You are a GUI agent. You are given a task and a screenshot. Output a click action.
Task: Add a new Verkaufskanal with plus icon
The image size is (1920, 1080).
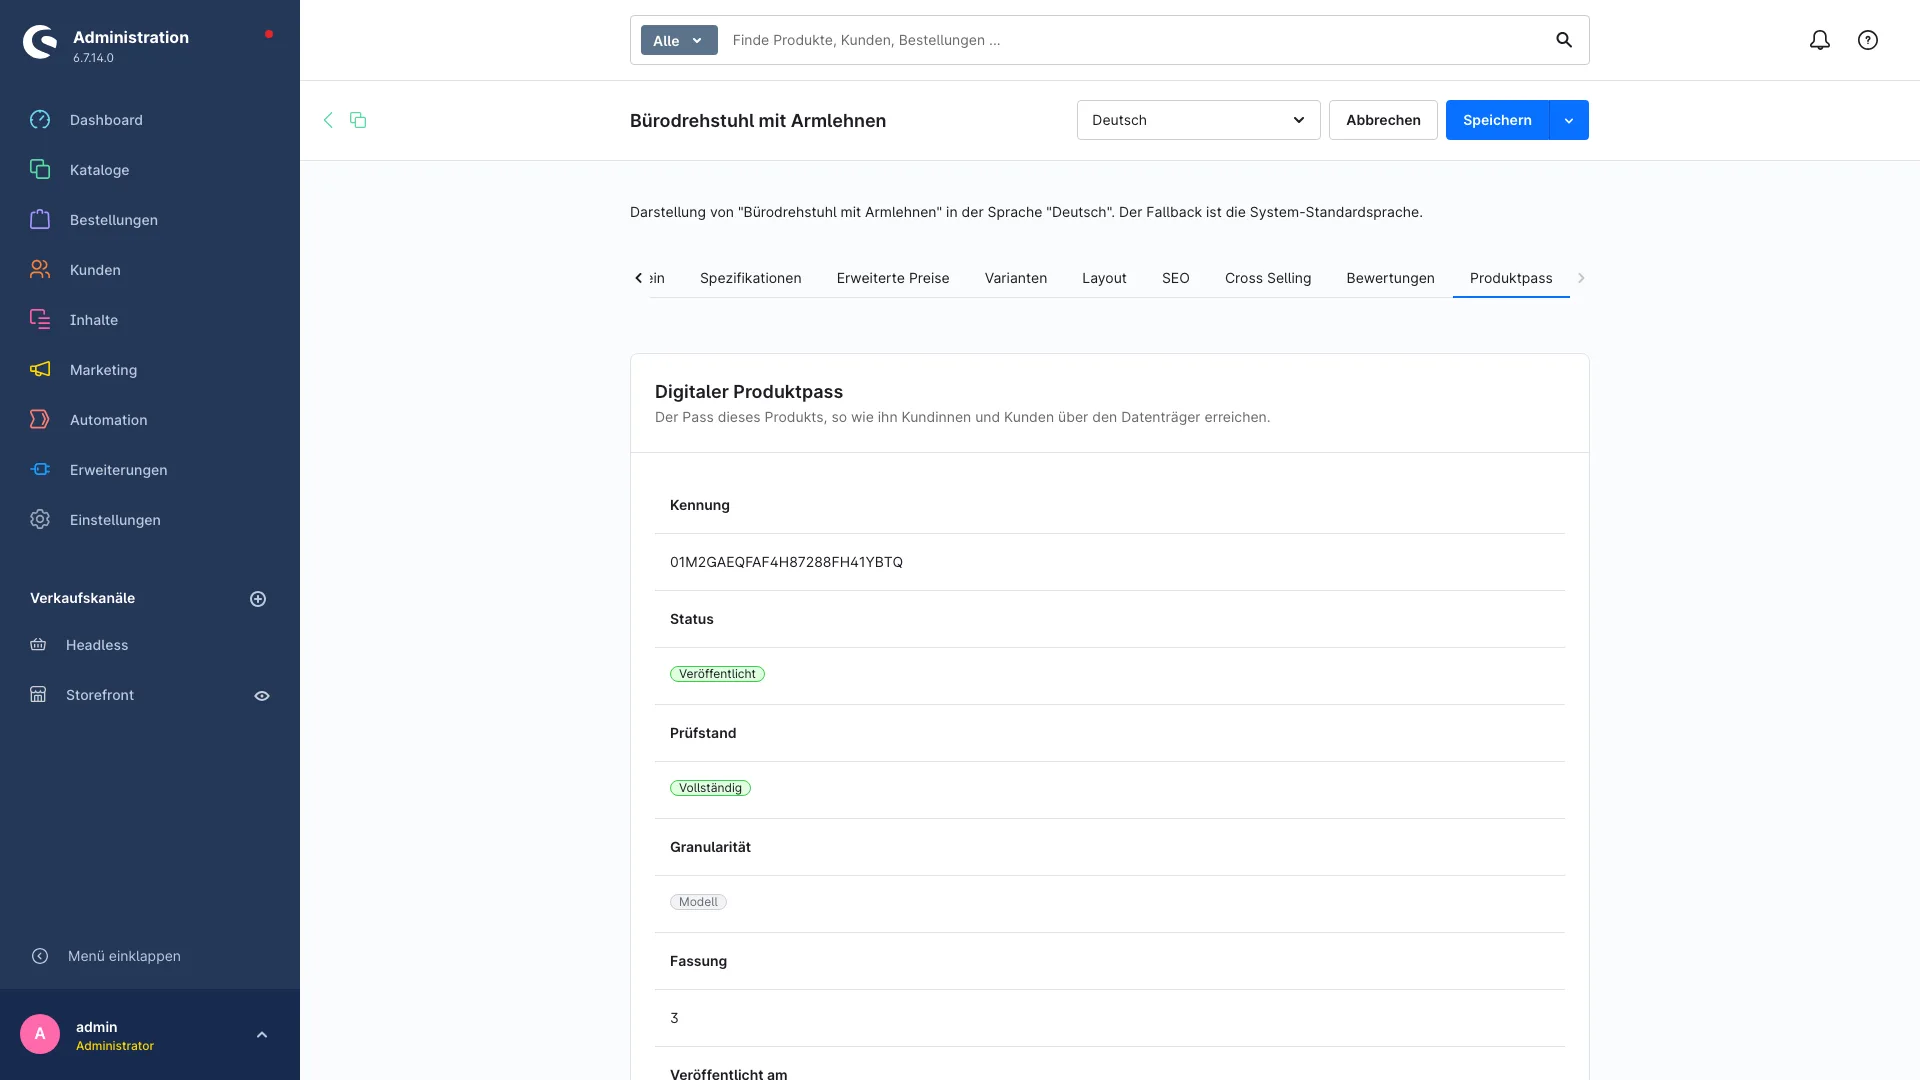pyautogui.click(x=258, y=599)
